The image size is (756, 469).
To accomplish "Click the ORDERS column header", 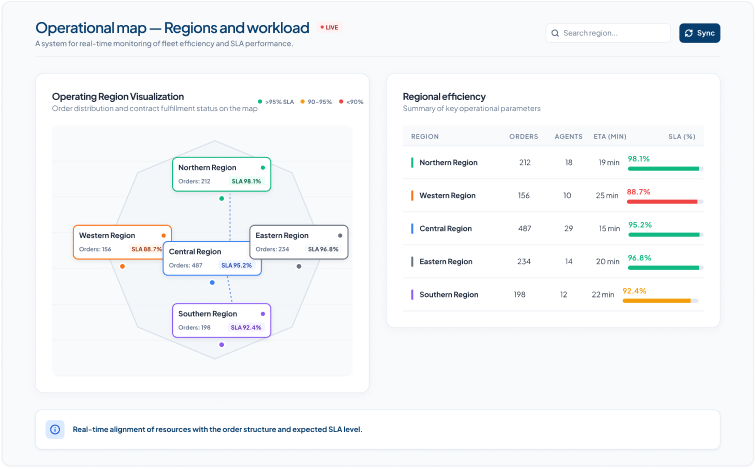I will coord(524,137).
